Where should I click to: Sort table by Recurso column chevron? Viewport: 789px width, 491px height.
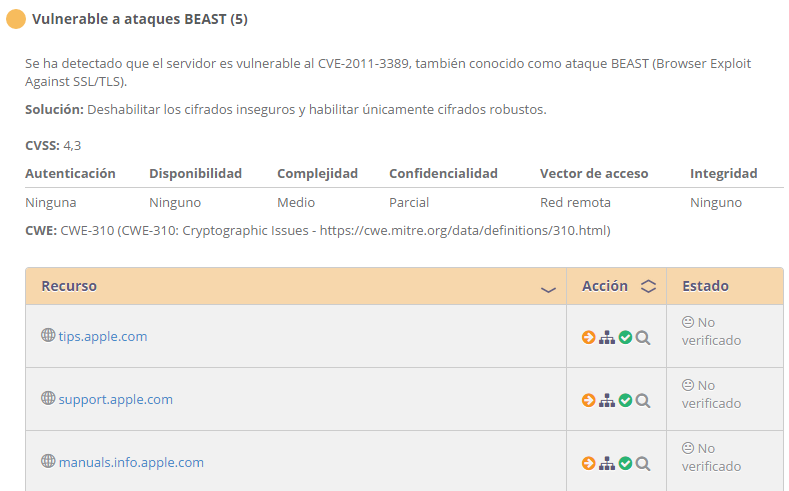(548, 289)
